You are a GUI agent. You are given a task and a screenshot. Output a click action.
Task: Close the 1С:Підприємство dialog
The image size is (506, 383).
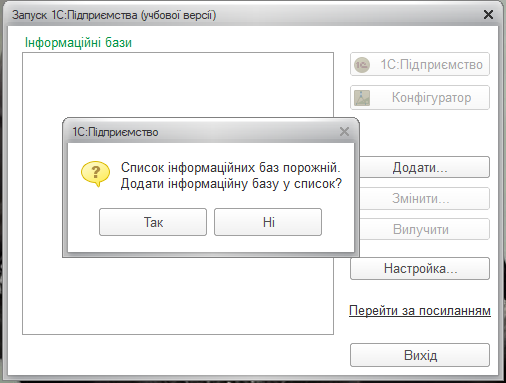click(x=344, y=132)
